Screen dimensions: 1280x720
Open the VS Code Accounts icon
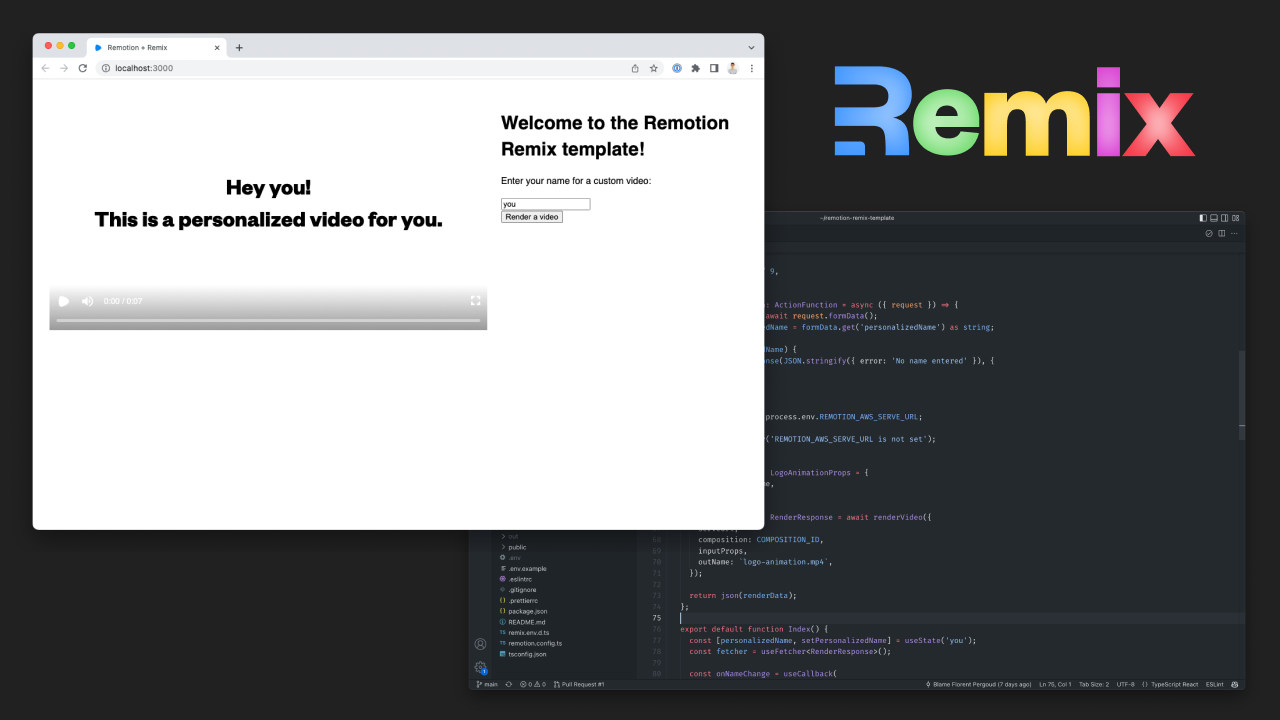coord(480,644)
